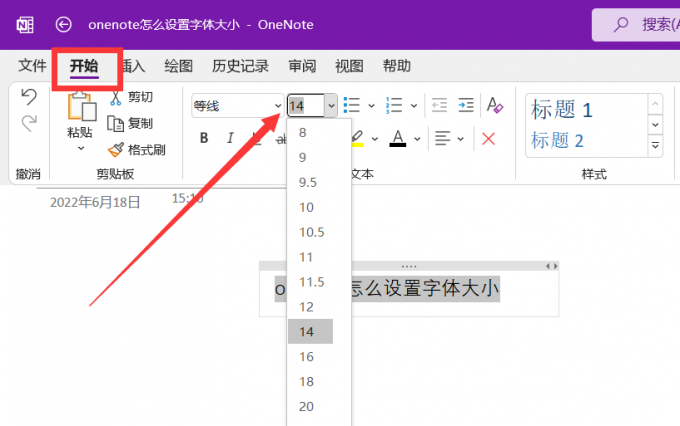Click the OneNote app logo icon

click(x=25, y=25)
